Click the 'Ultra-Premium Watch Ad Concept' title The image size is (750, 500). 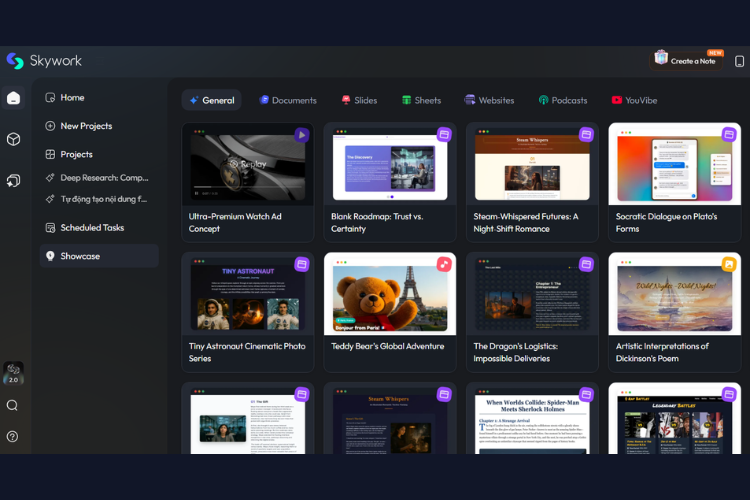coord(235,222)
